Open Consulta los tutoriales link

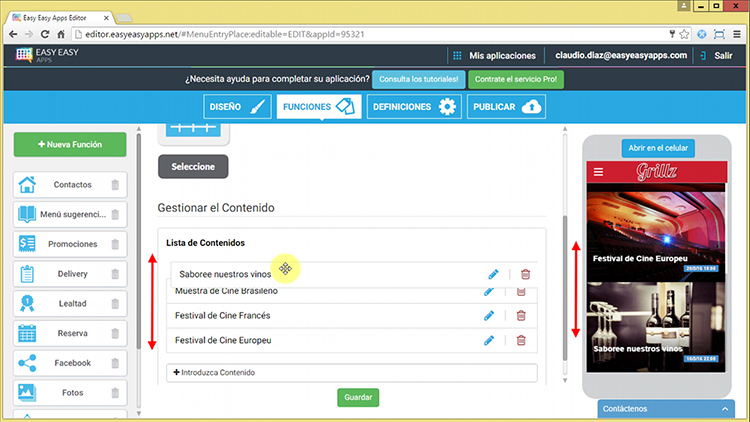click(x=421, y=79)
